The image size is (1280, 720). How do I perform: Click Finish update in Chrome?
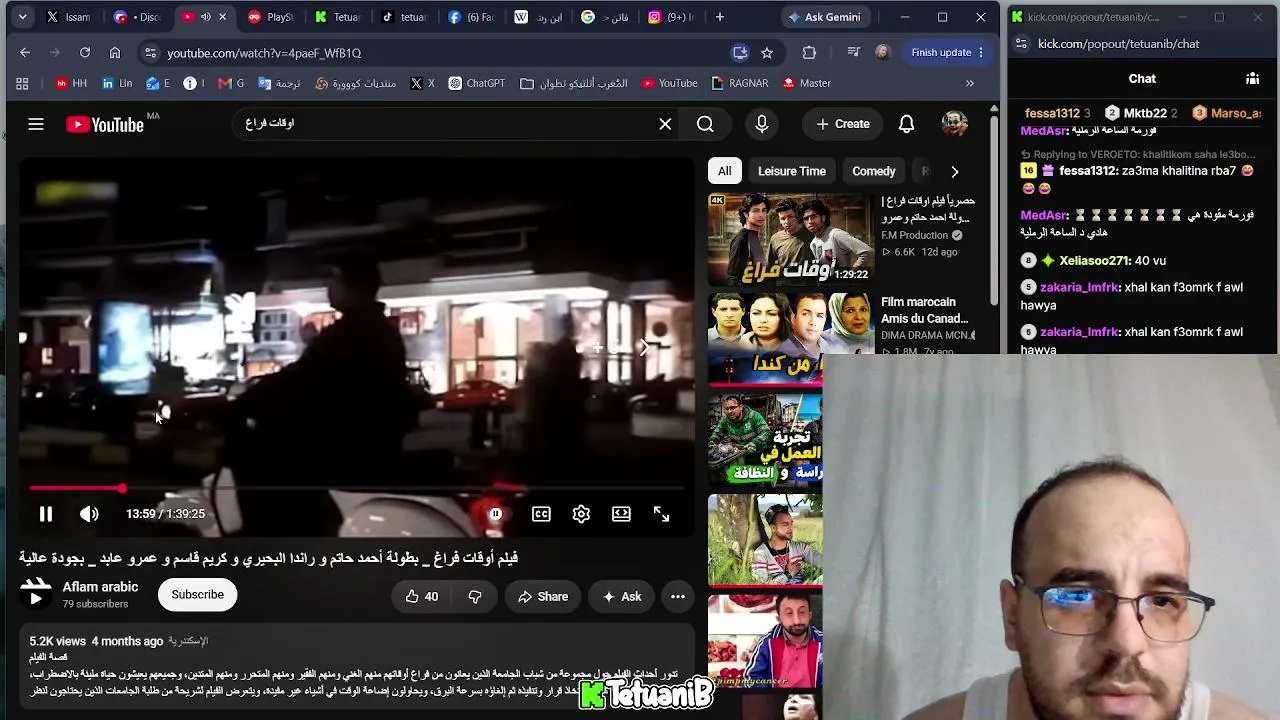[948, 53]
